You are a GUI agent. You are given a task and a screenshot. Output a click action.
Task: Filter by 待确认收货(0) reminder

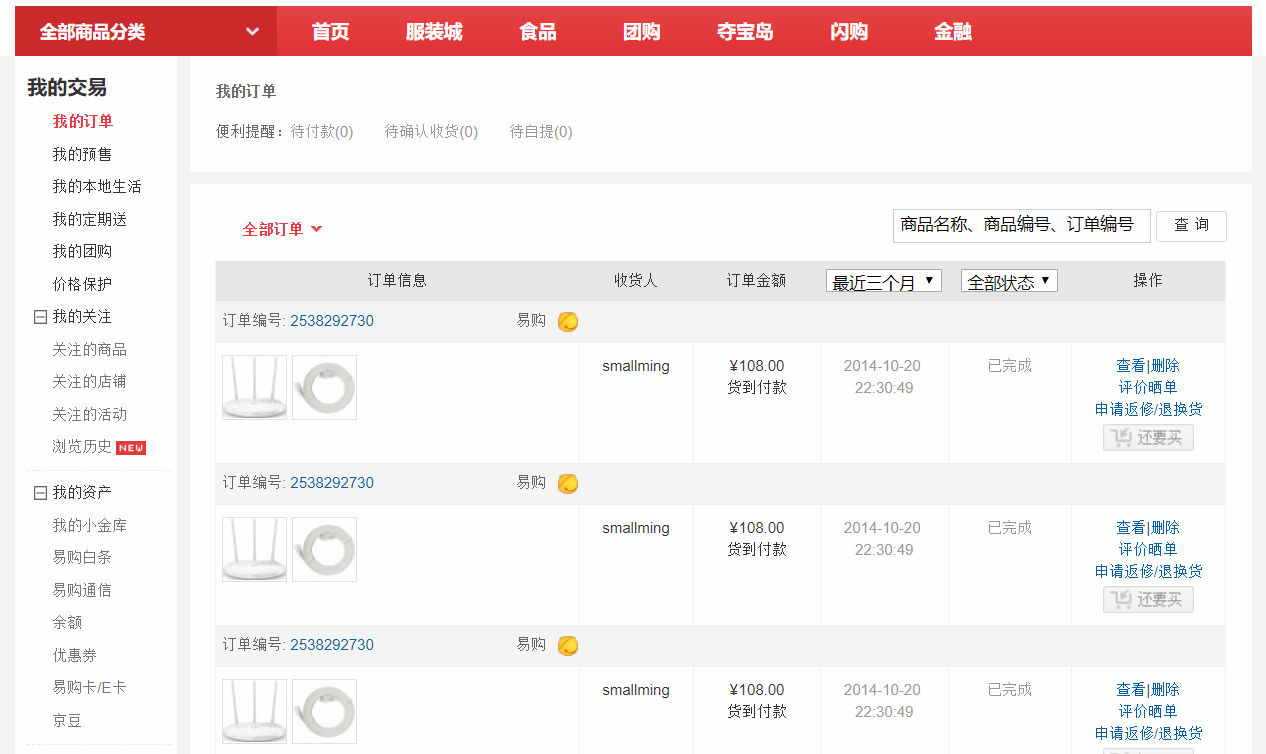pyautogui.click(x=431, y=132)
